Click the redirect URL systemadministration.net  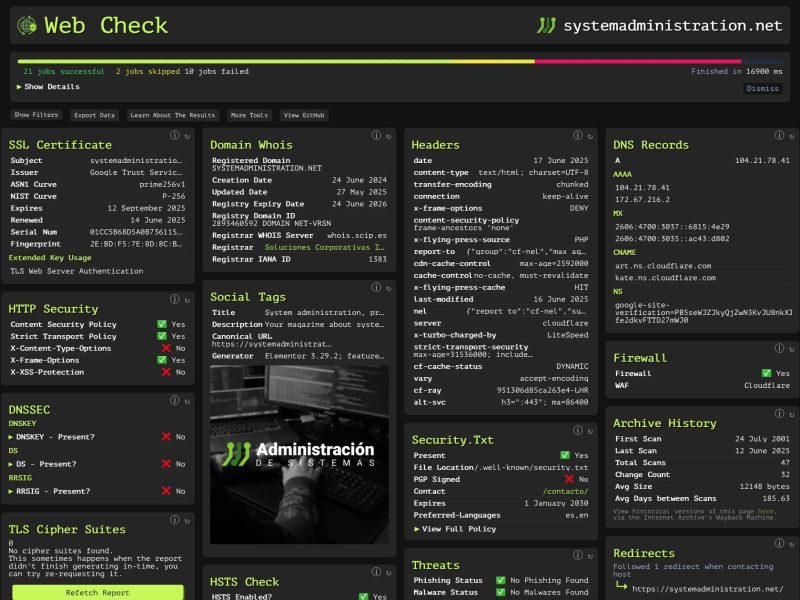[x=708, y=589]
